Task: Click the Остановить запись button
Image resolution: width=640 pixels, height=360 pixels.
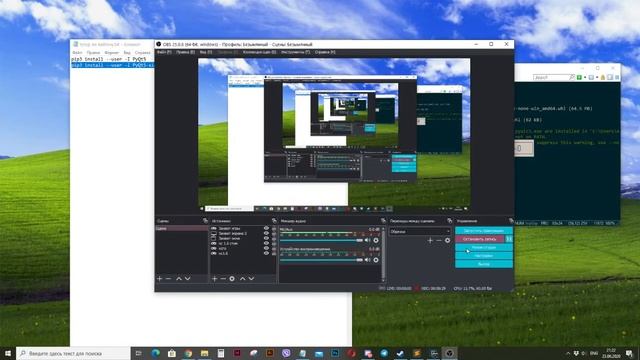Action: point(480,239)
